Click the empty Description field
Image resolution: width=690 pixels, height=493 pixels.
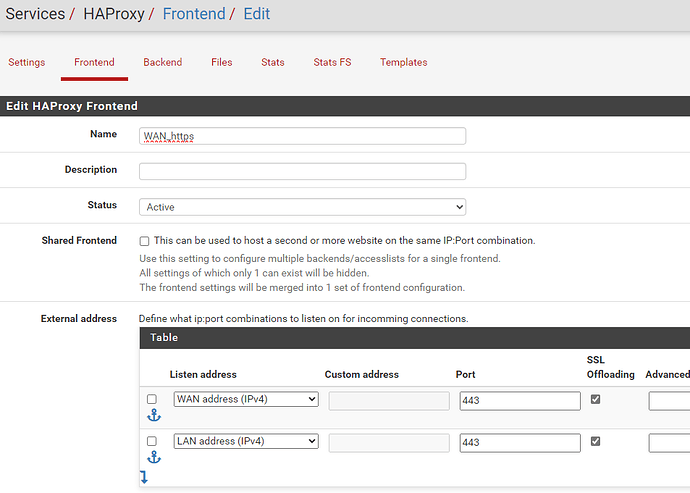[302, 171]
